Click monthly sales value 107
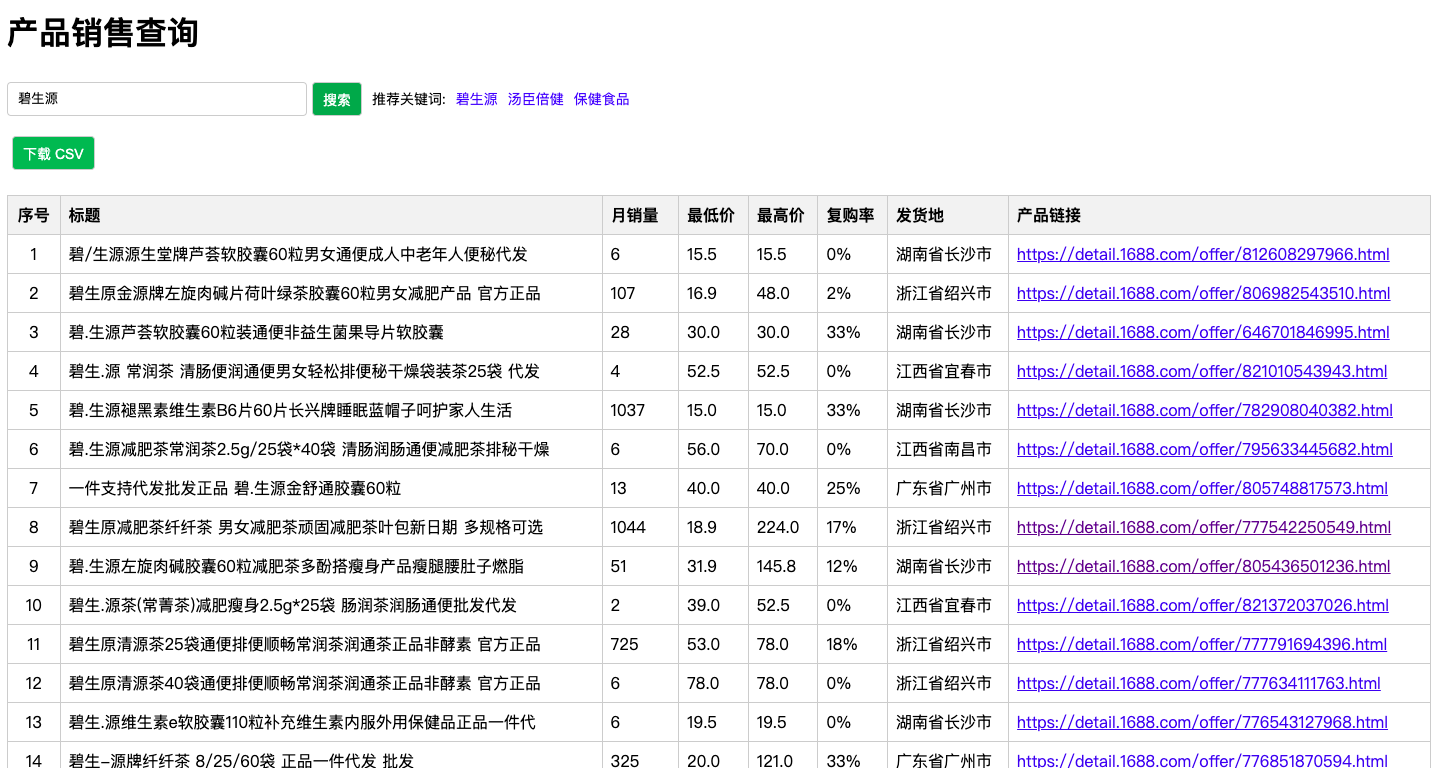Viewport: 1437px width, 768px height. 623,293
